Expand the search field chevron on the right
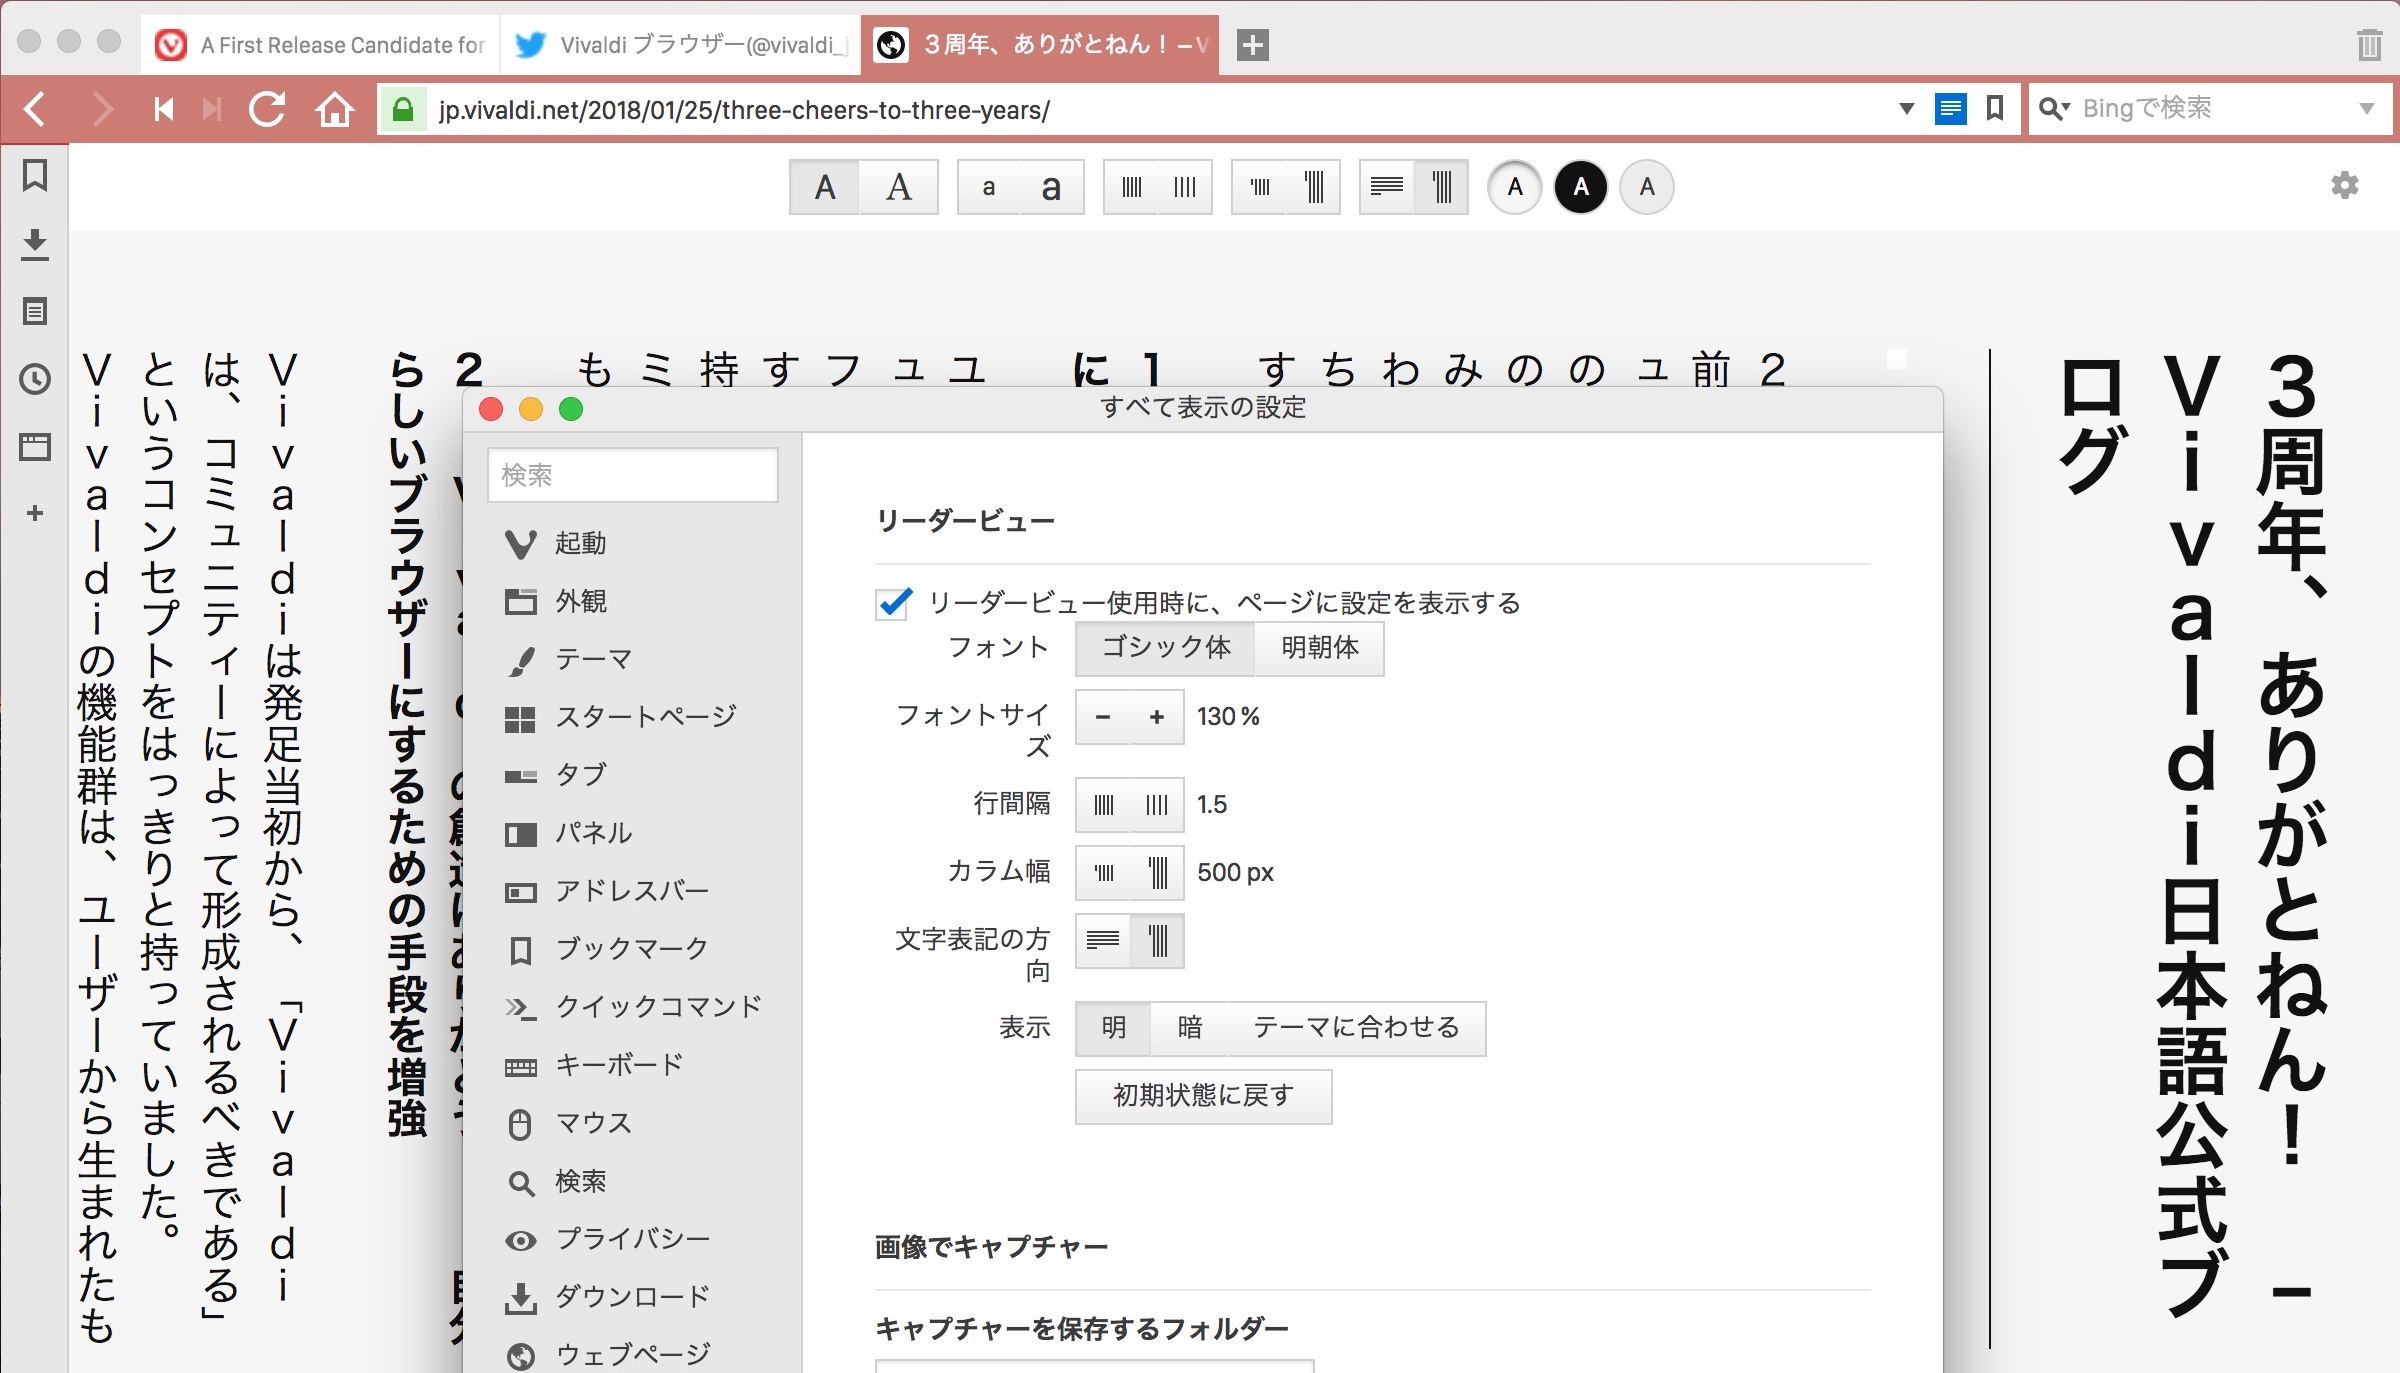The width and height of the screenshot is (2400, 1373). click(x=2368, y=110)
